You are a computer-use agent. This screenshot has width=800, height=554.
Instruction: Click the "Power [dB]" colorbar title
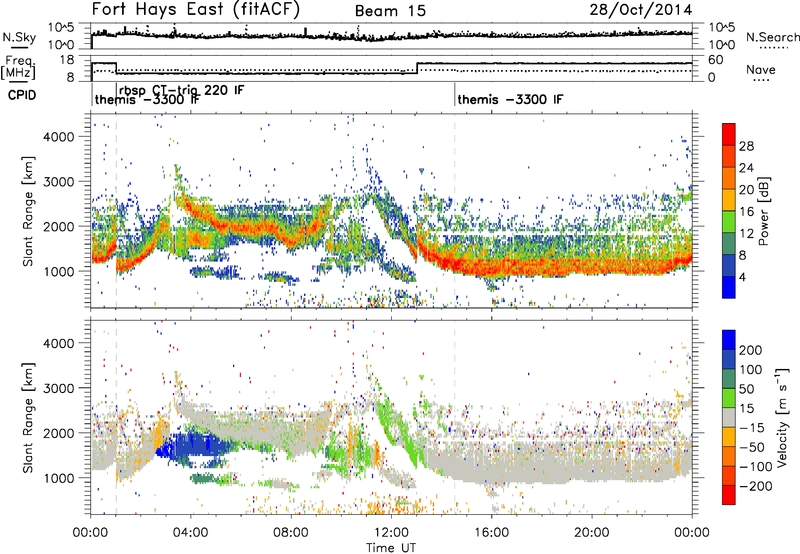[764, 211]
